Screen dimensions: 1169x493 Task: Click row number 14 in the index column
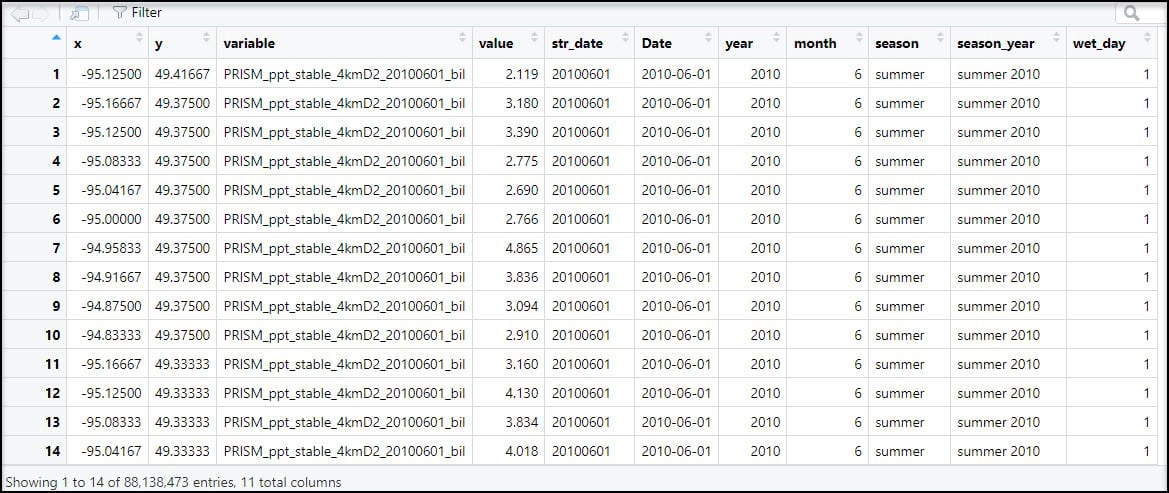(x=52, y=451)
